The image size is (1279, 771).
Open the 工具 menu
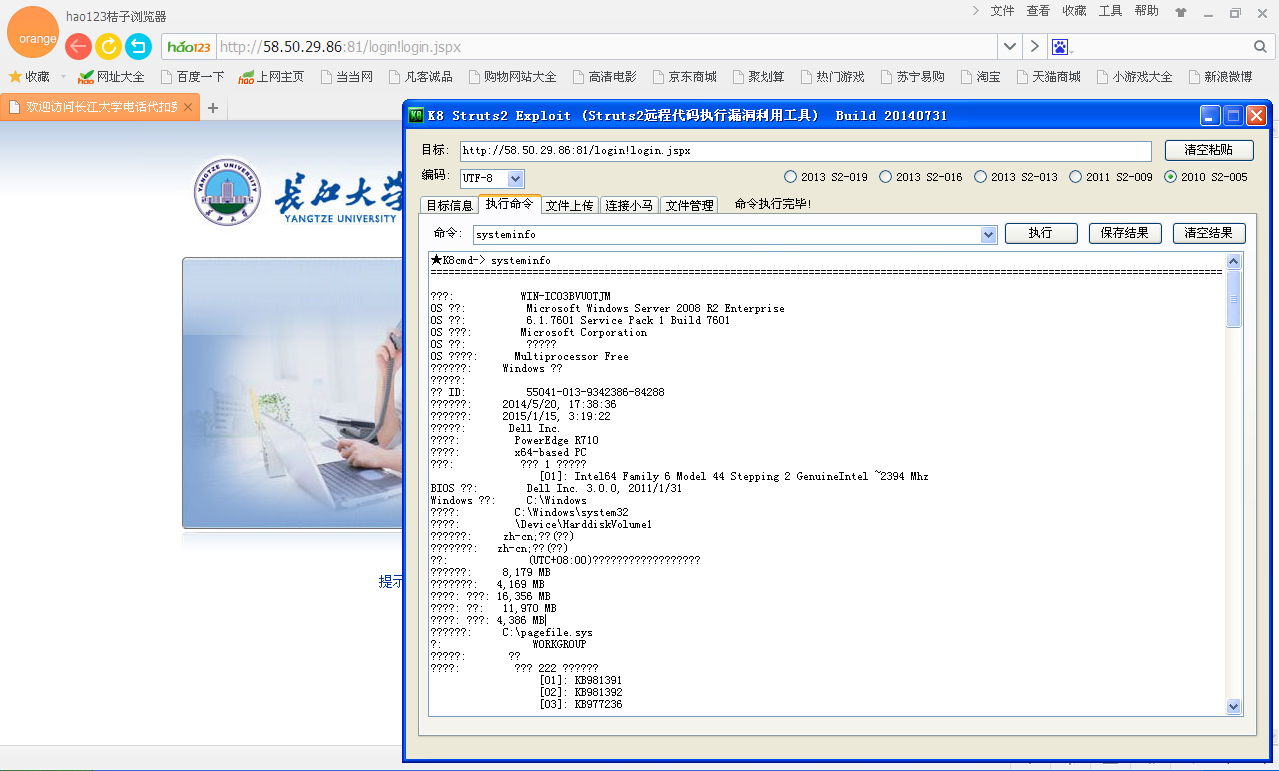(1110, 11)
